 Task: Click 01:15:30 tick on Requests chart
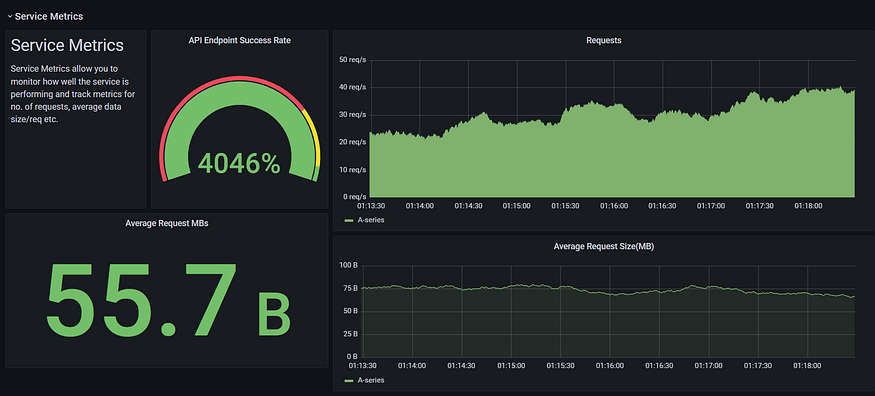[x=565, y=206]
